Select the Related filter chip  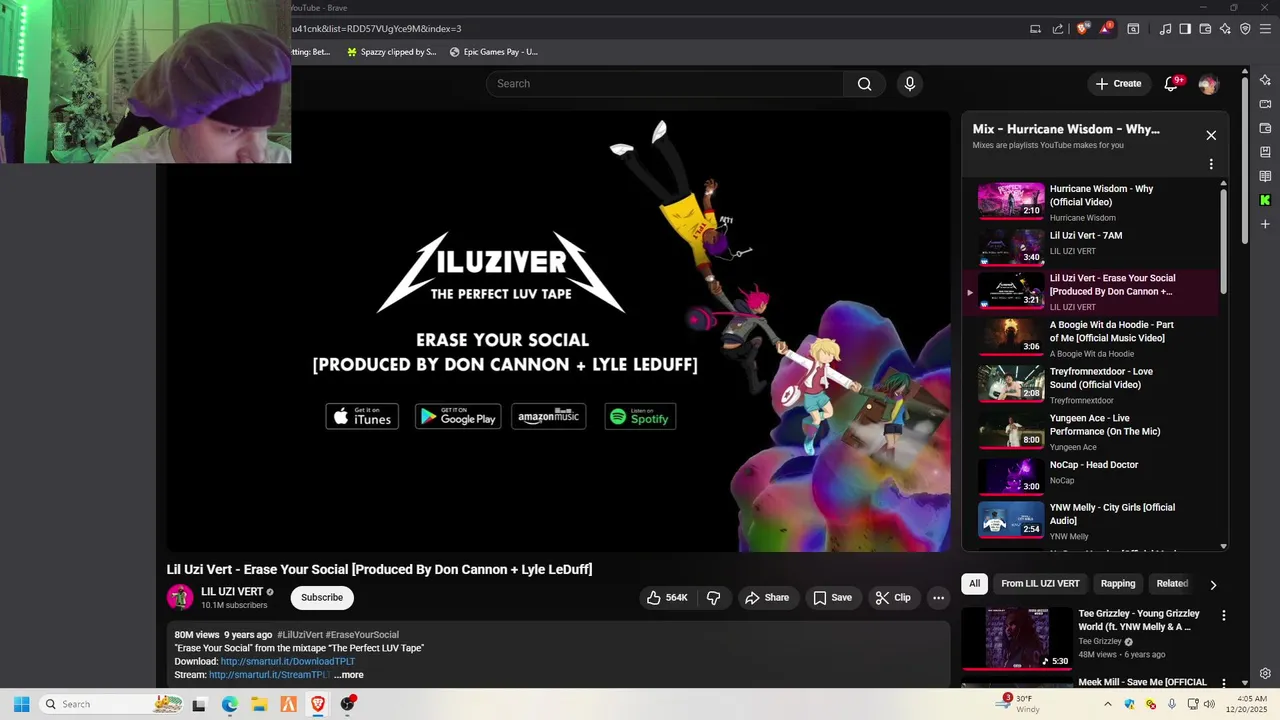pos(1172,584)
